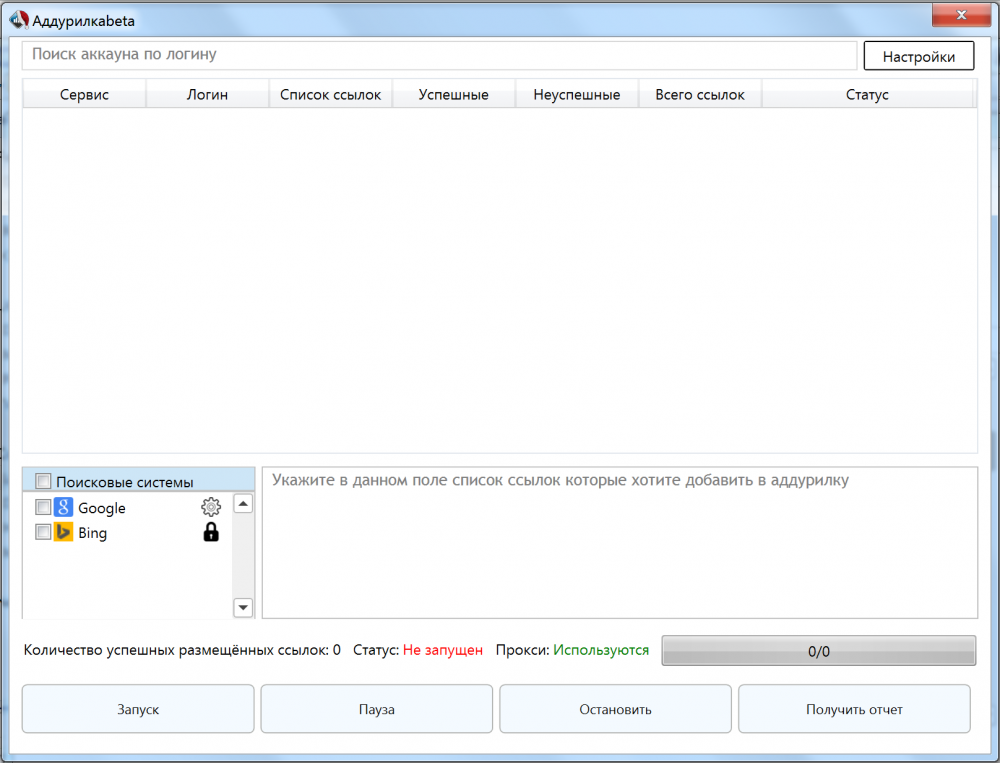Viewport: 1000px width, 763px height.
Task: Click Получить отчет to get report
Action: tap(854, 709)
